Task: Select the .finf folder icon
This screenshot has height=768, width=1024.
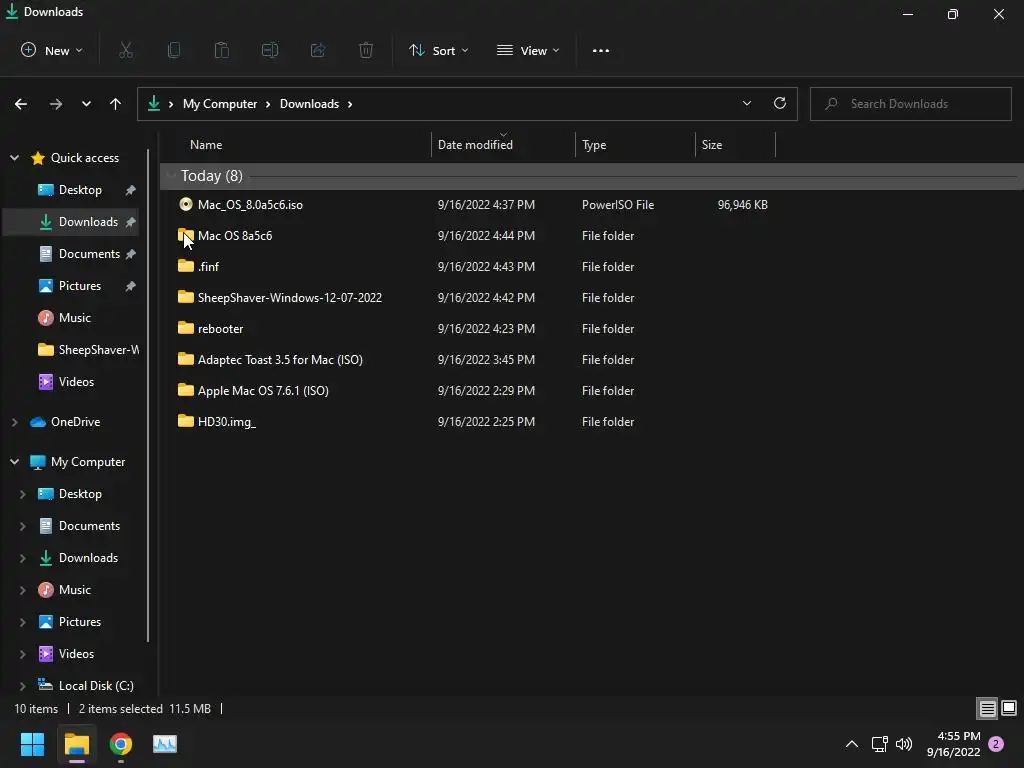Action: pos(186,266)
